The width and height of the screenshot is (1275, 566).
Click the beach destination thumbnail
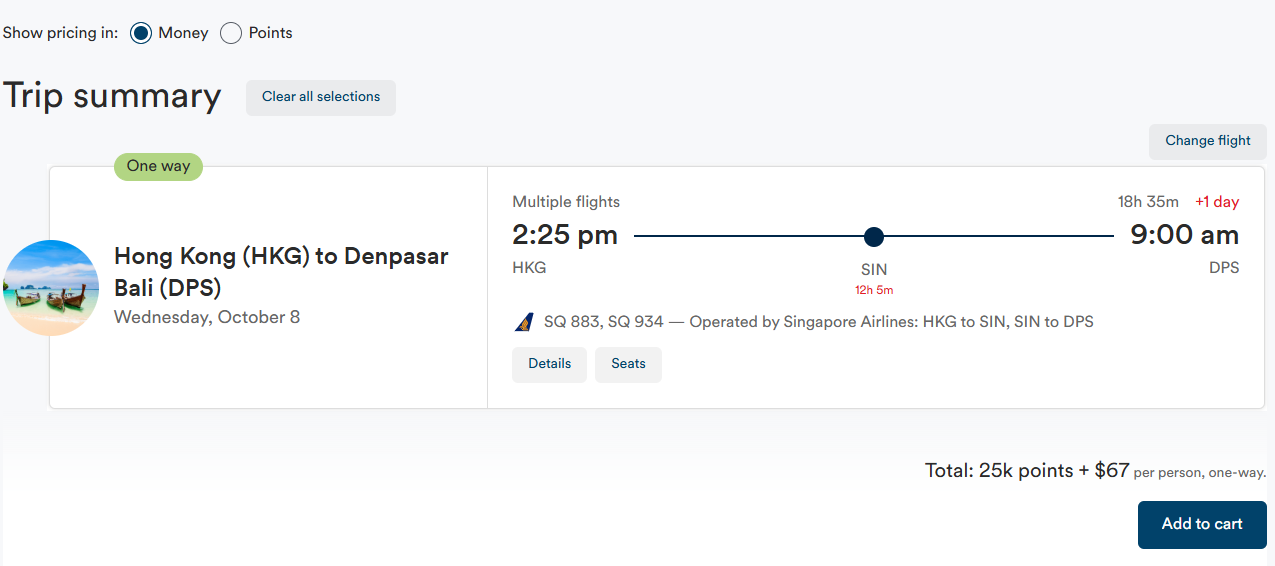pyautogui.click(x=51, y=288)
